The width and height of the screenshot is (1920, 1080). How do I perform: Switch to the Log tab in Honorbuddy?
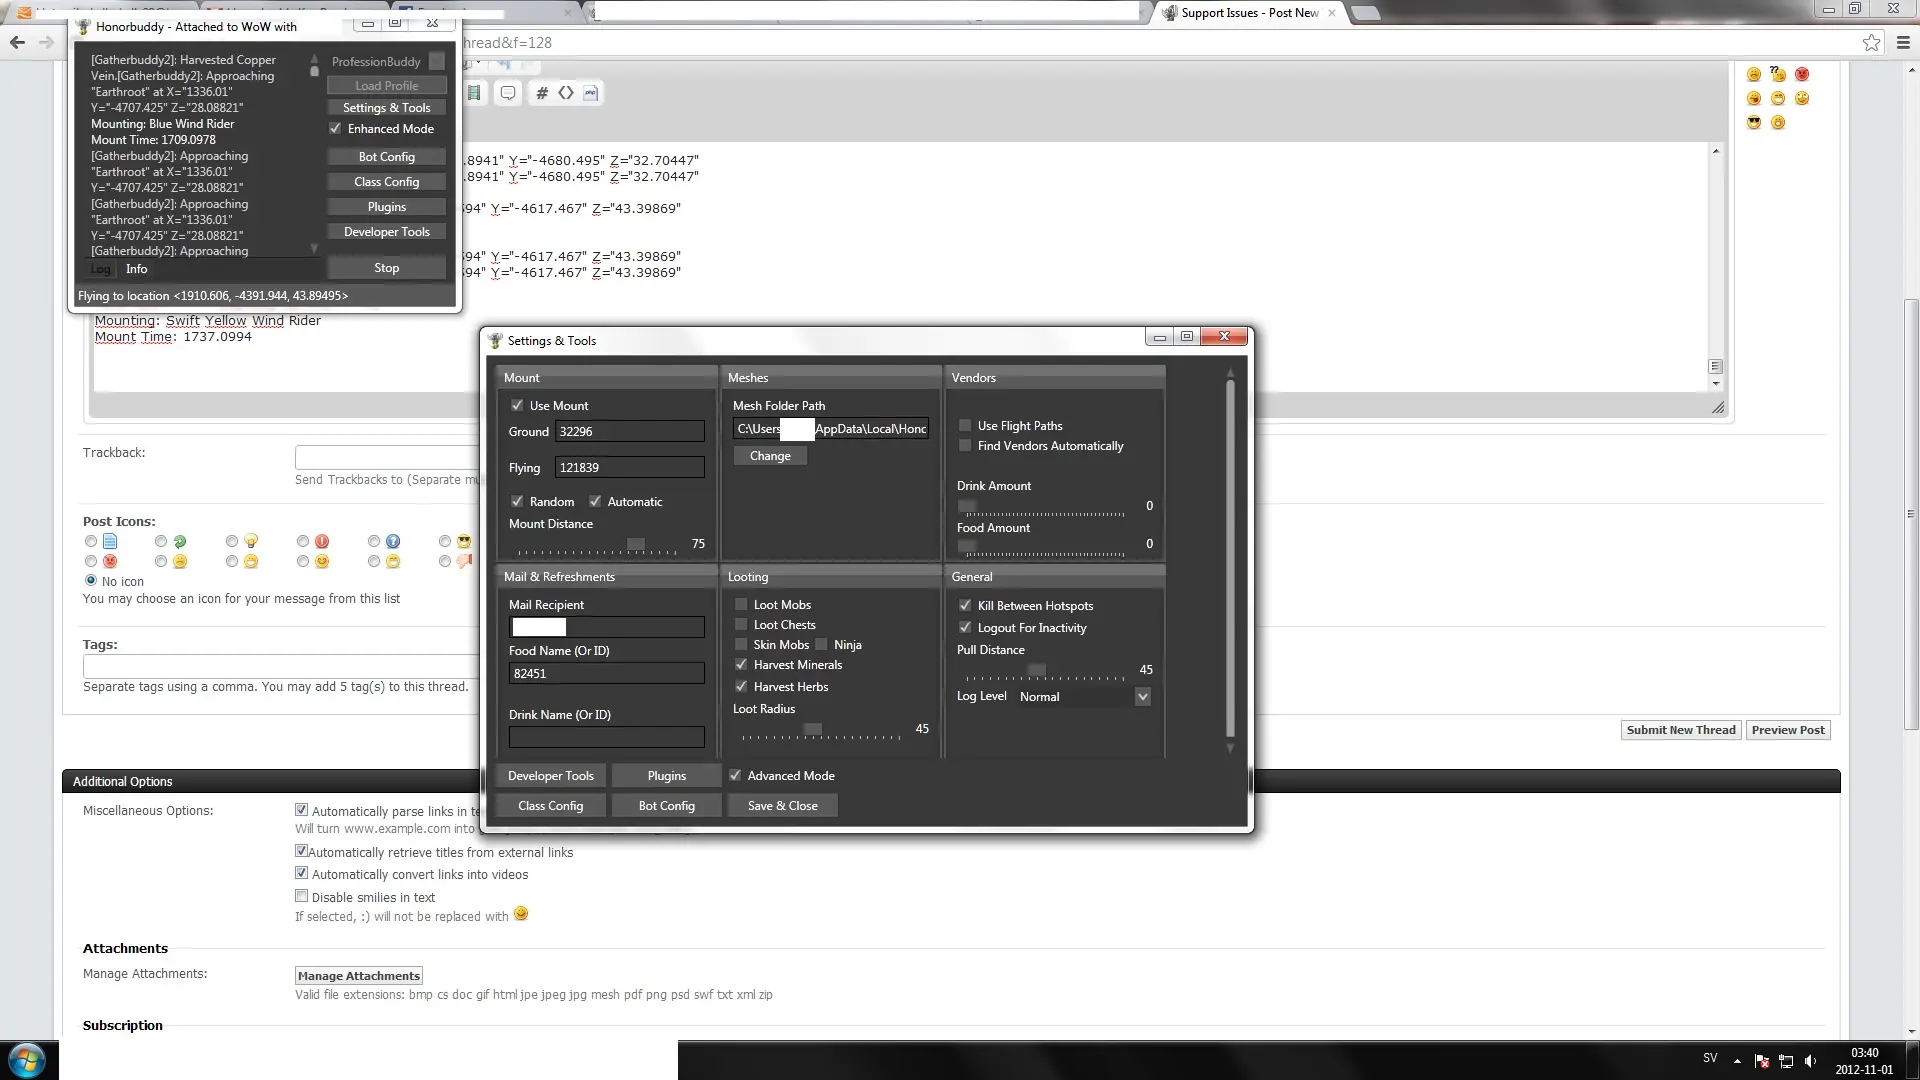point(100,268)
